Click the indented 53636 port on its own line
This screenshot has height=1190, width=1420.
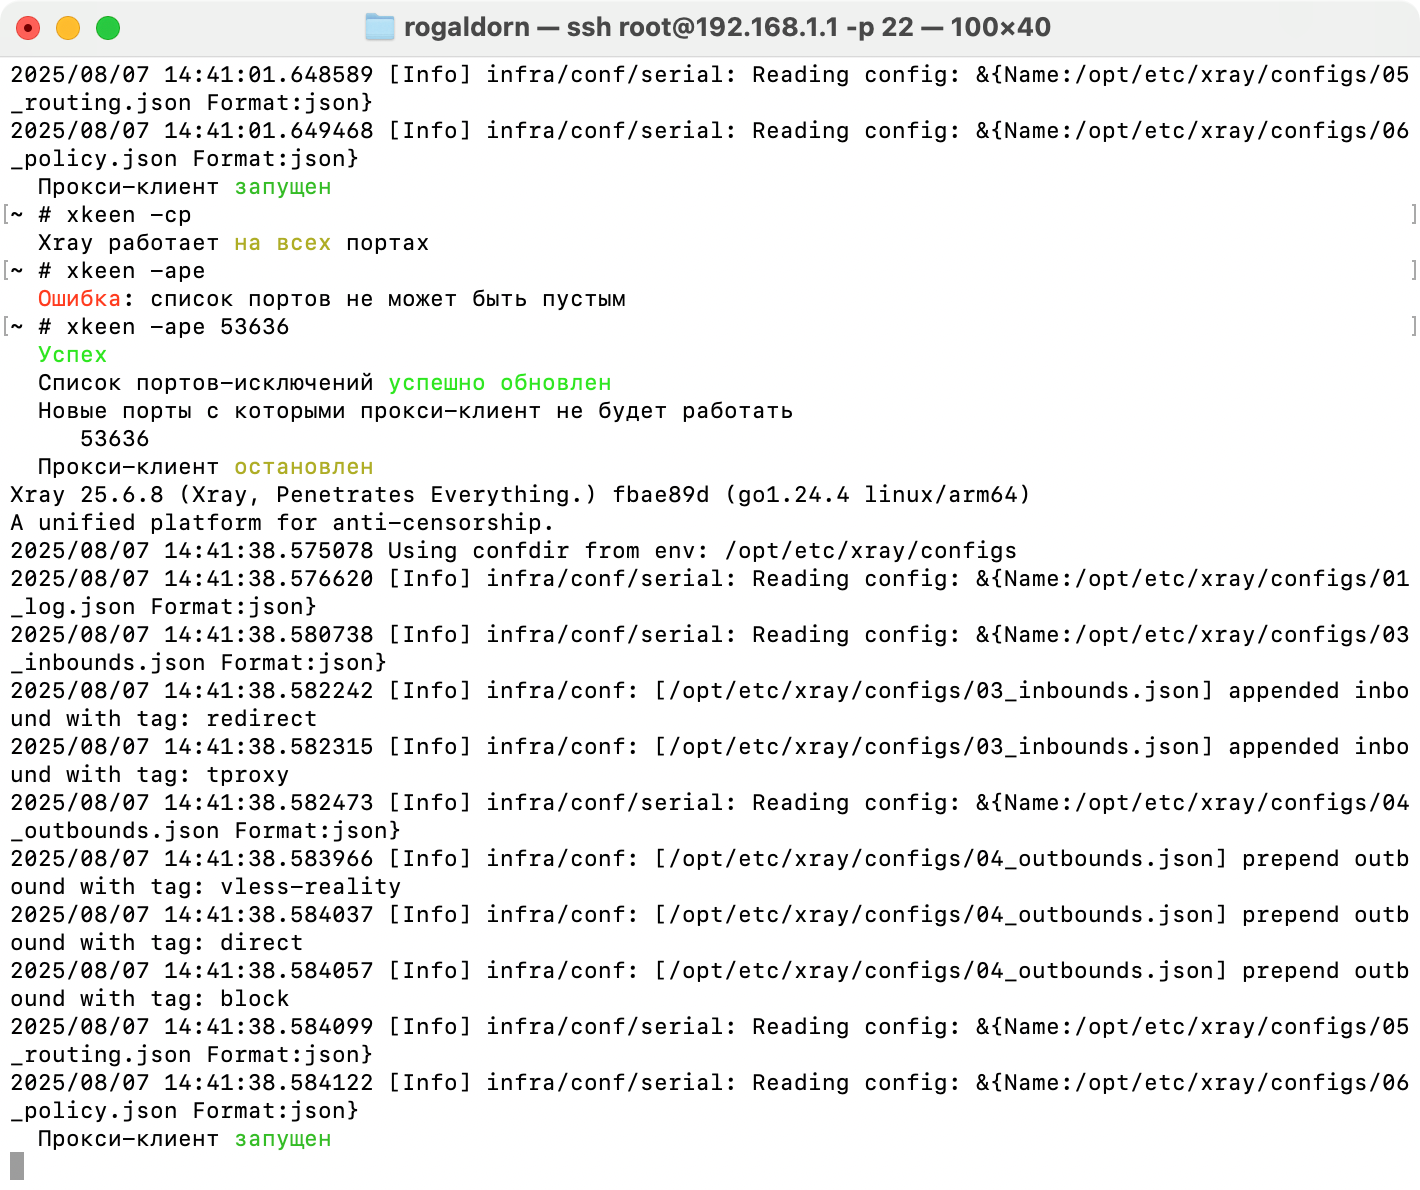114,439
